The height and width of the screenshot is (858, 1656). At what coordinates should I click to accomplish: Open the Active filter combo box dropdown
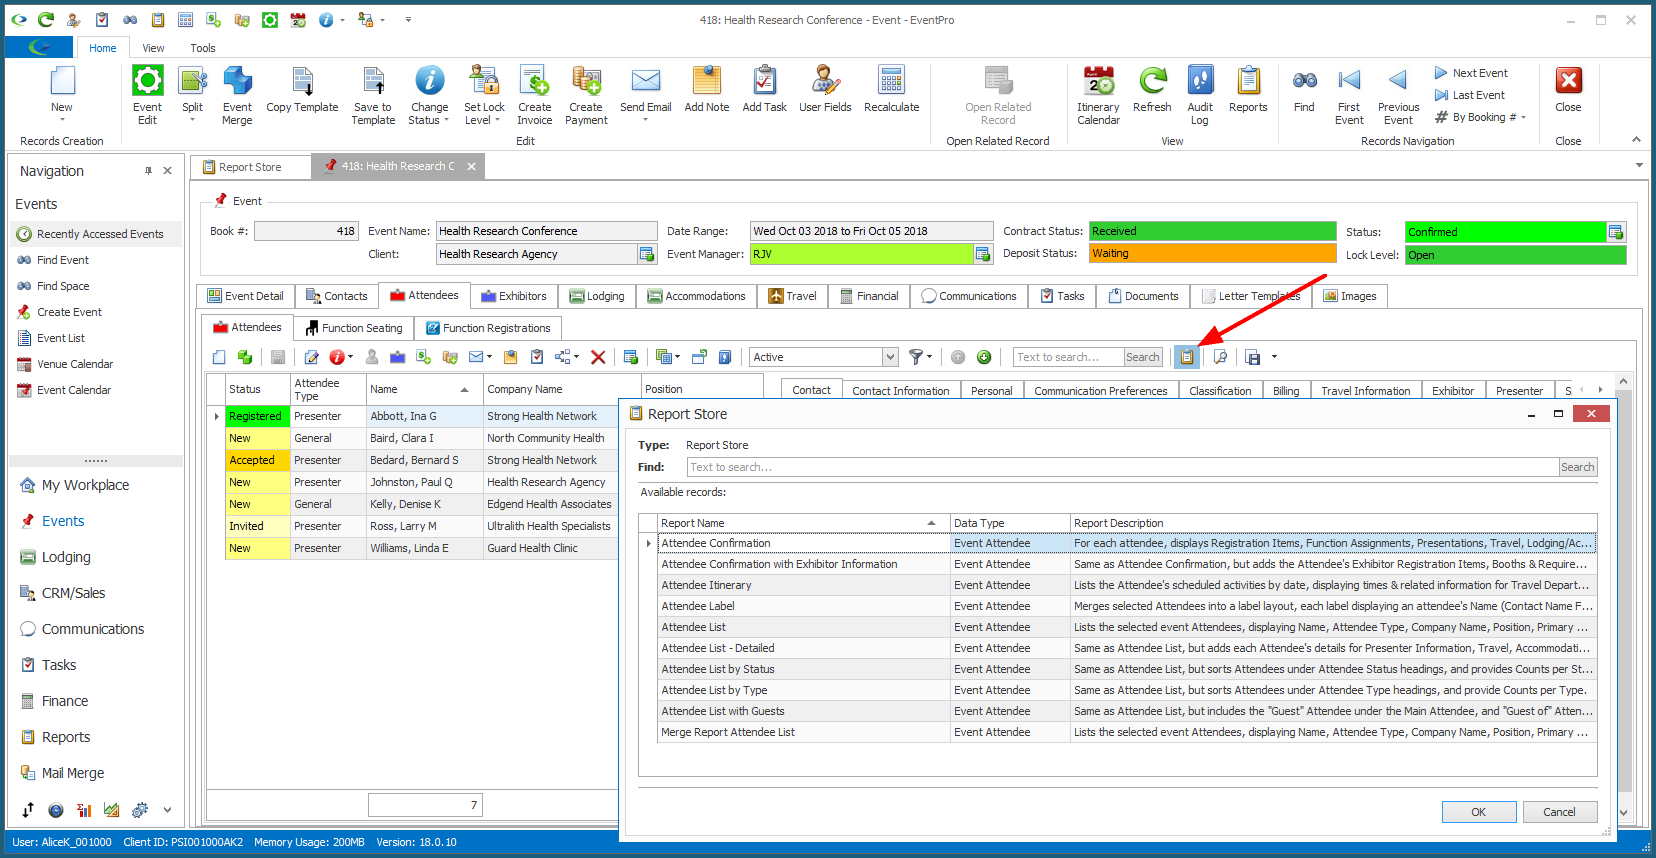click(889, 357)
